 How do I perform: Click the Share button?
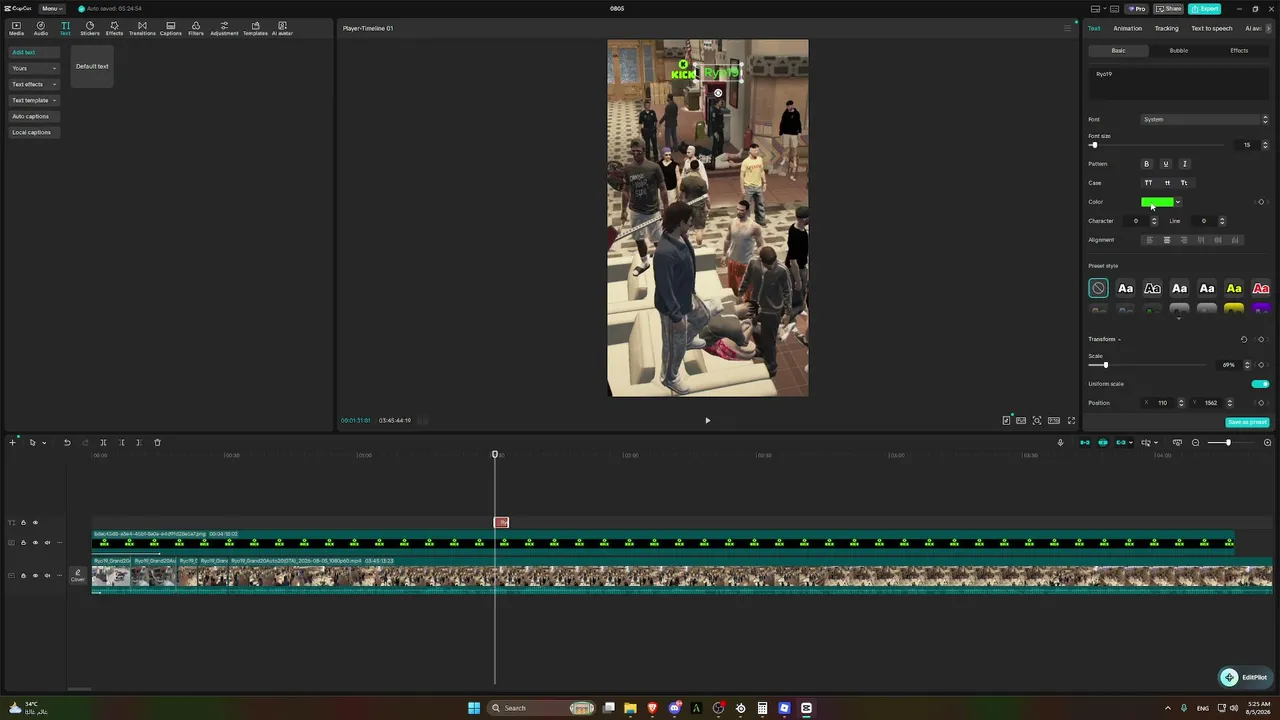(1170, 9)
